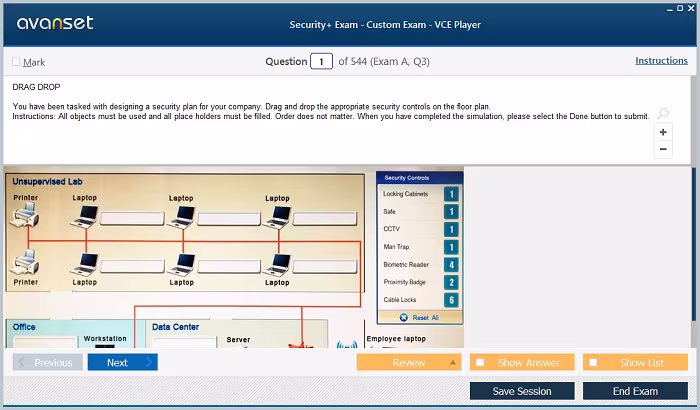Select the CCTV security control
This screenshot has height=410, width=700.
[x=392, y=229]
